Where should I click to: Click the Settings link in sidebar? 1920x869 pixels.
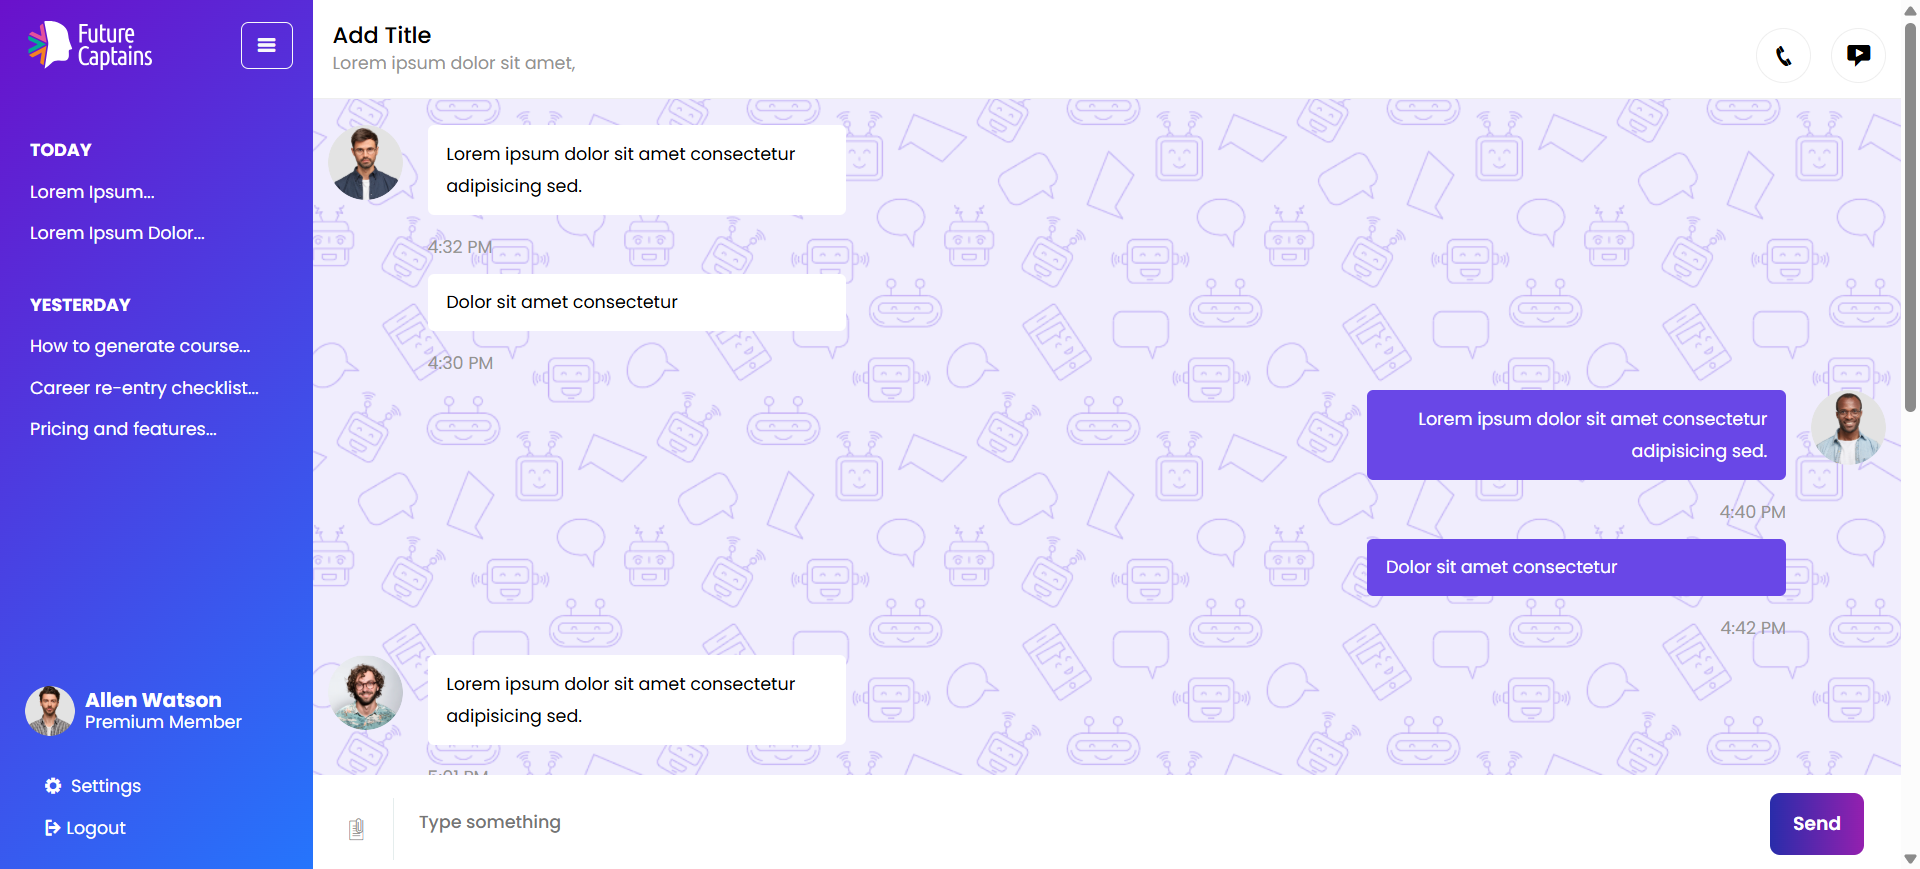coord(105,786)
